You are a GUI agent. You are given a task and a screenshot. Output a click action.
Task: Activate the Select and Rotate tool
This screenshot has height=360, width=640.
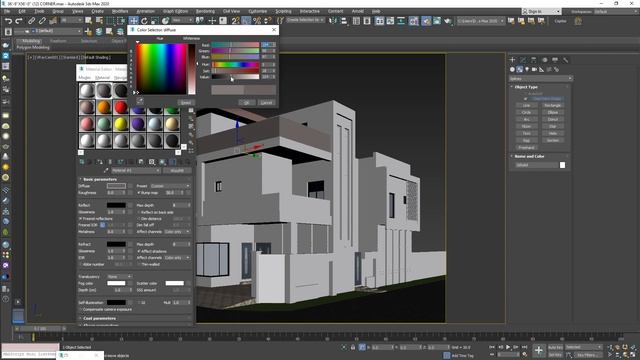144,20
